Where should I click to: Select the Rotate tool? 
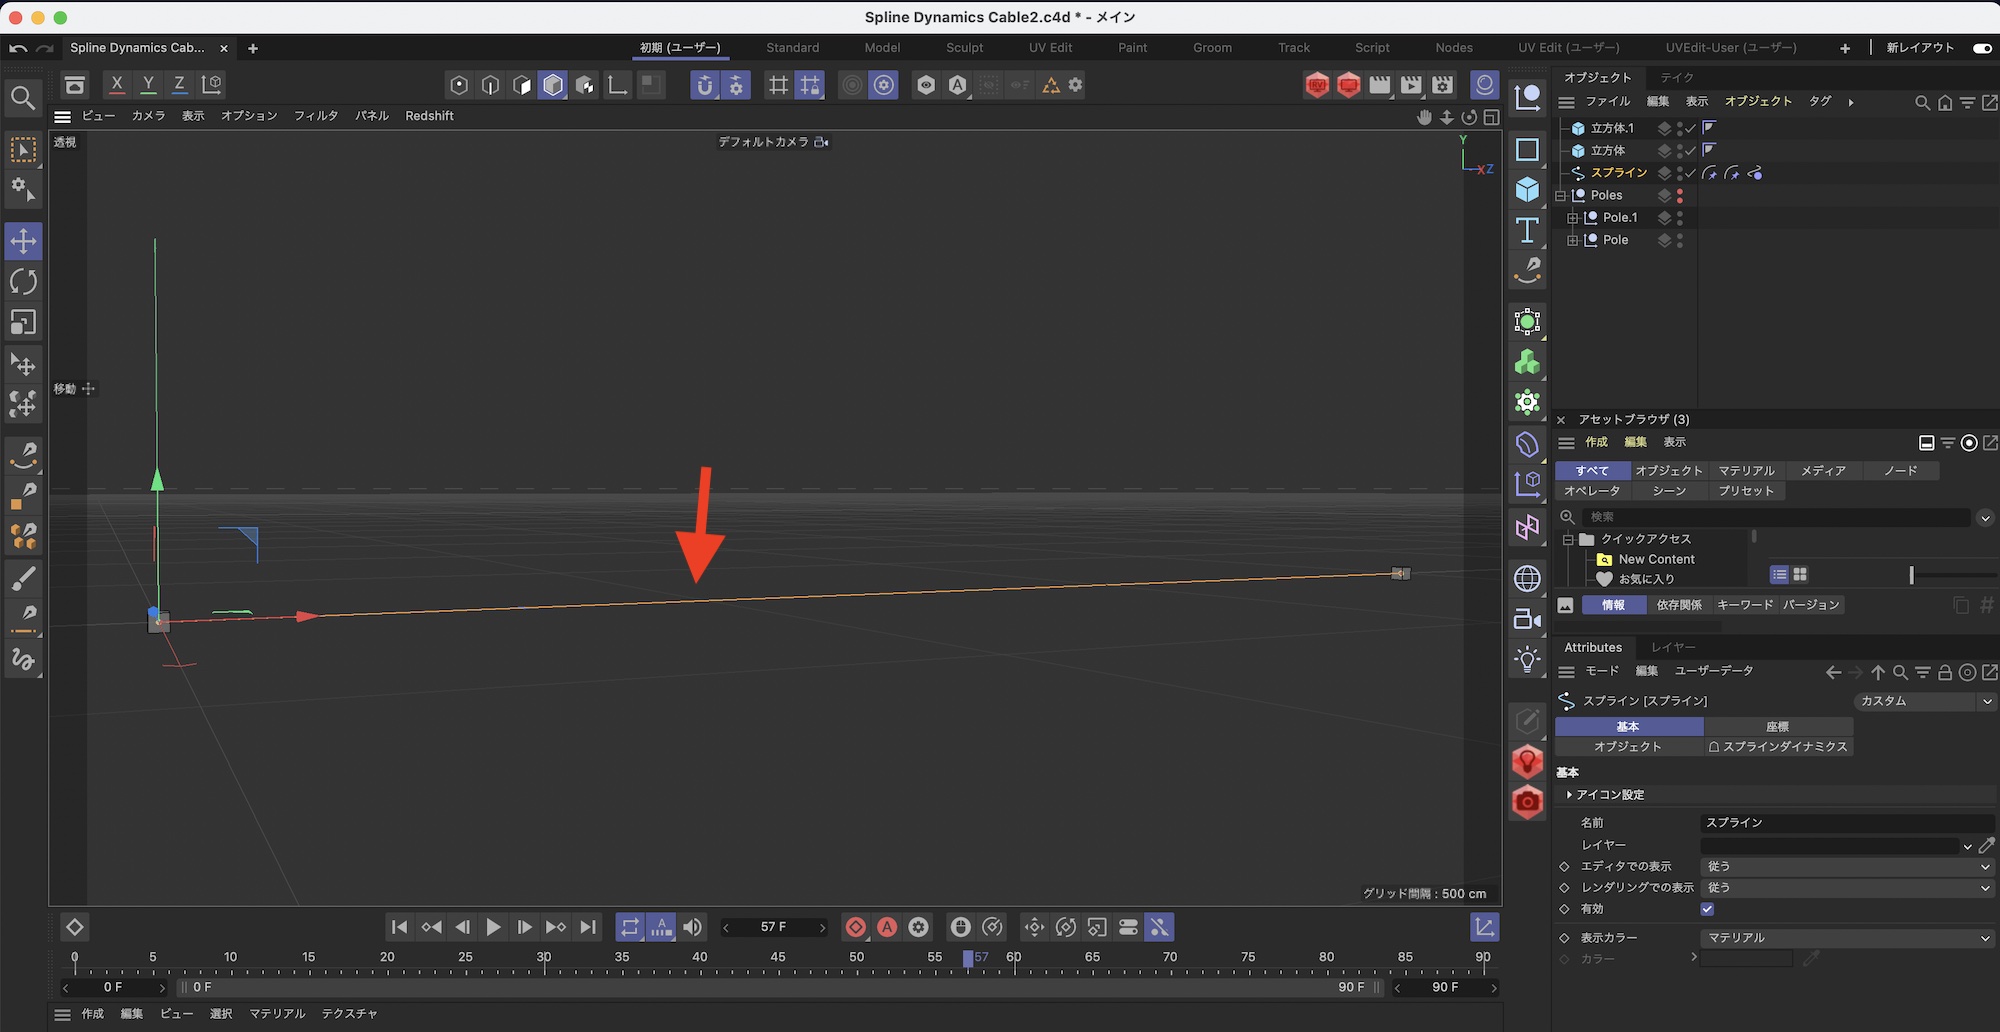[23, 282]
